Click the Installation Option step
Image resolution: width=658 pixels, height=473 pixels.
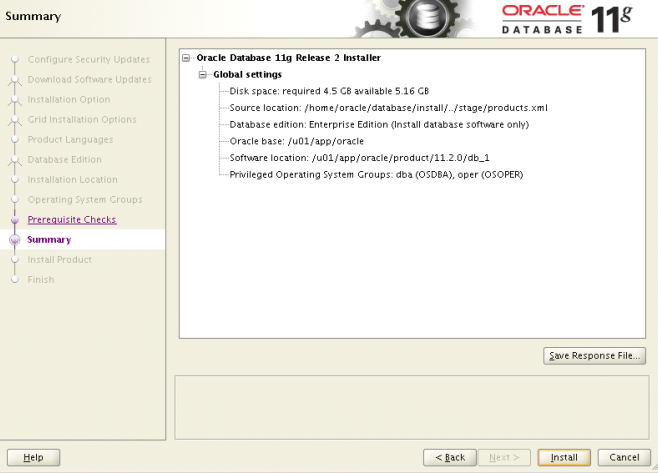coord(69,99)
